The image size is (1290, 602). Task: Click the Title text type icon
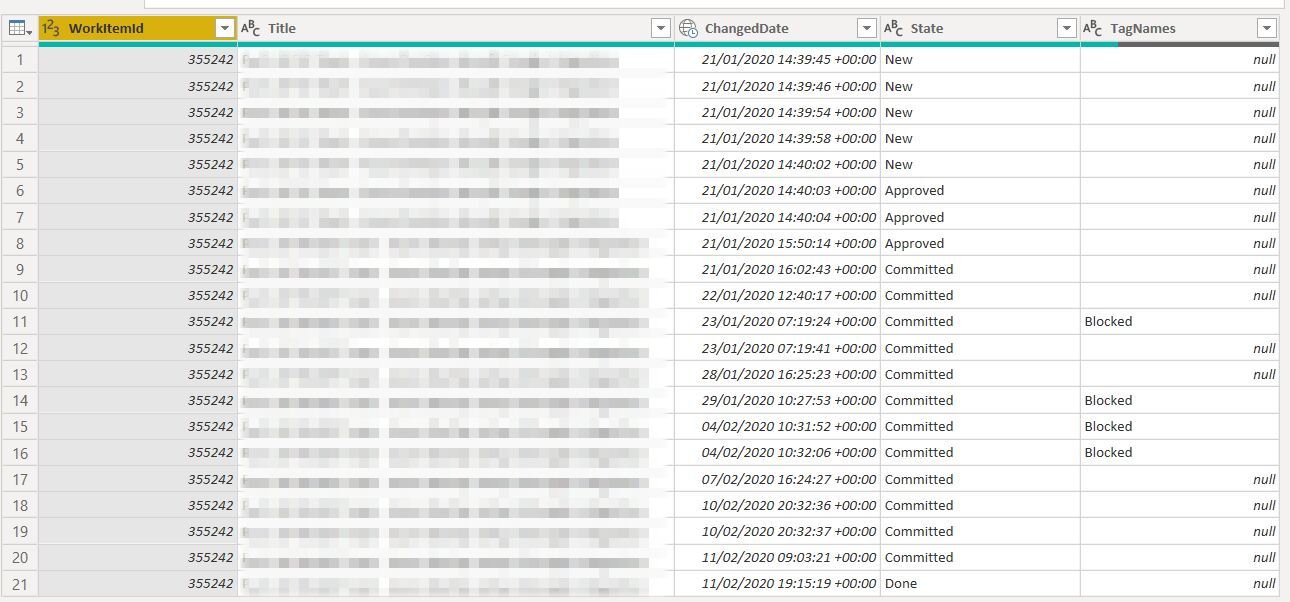click(250, 28)
